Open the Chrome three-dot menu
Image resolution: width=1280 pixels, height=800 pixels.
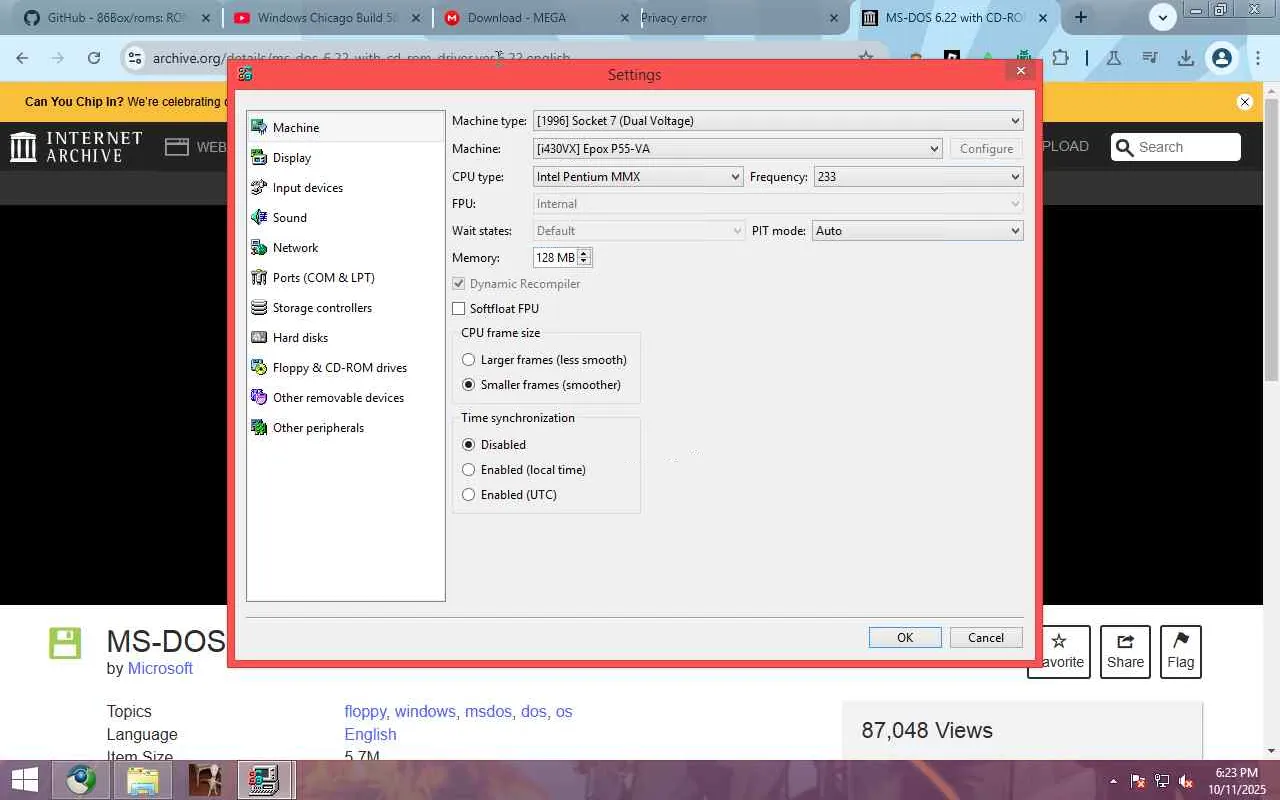1258,58
